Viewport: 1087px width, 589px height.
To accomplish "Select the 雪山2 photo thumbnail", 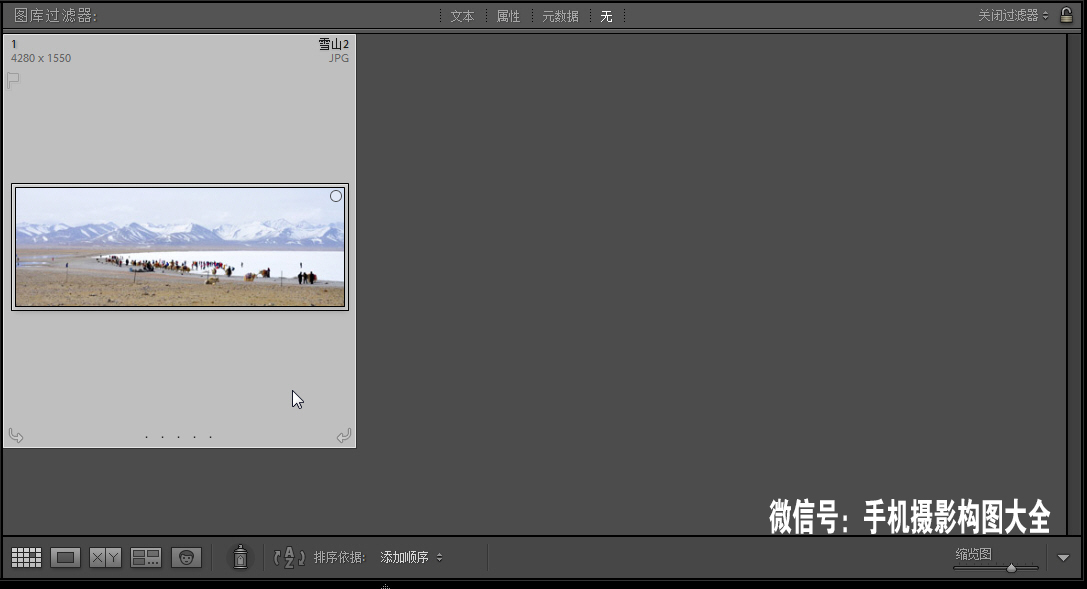I will pyautogui.click(x=180, y=246).
